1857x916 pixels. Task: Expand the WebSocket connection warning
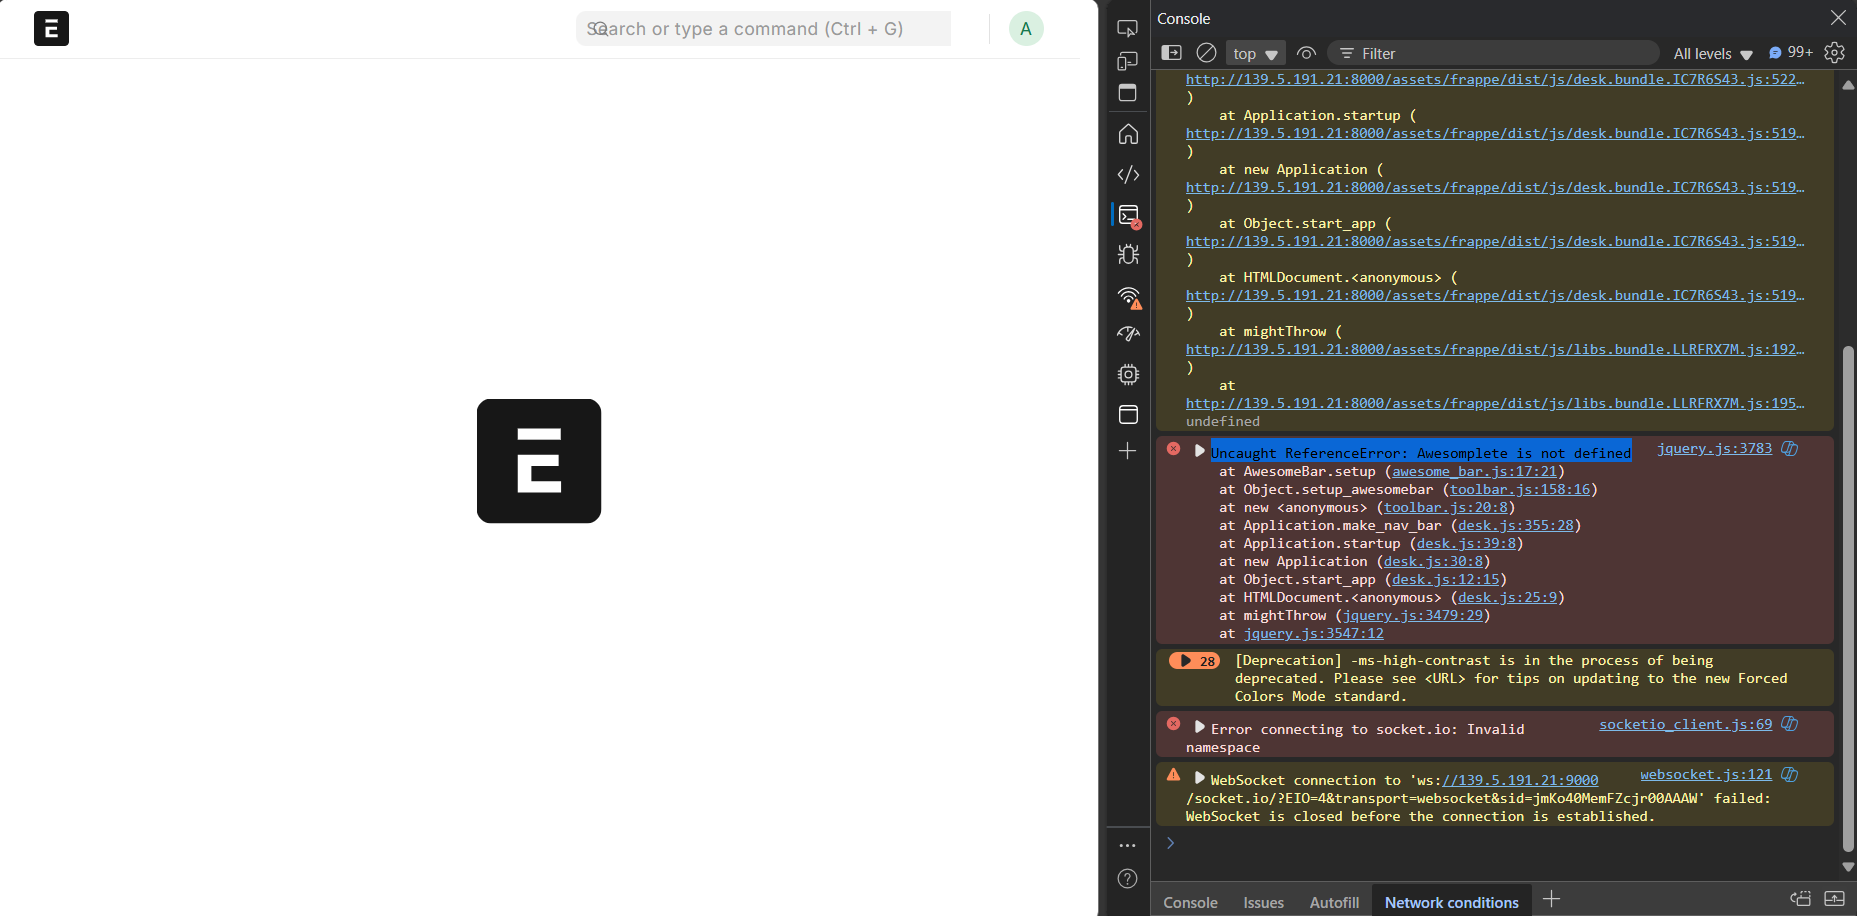[x=1199, y=778]
